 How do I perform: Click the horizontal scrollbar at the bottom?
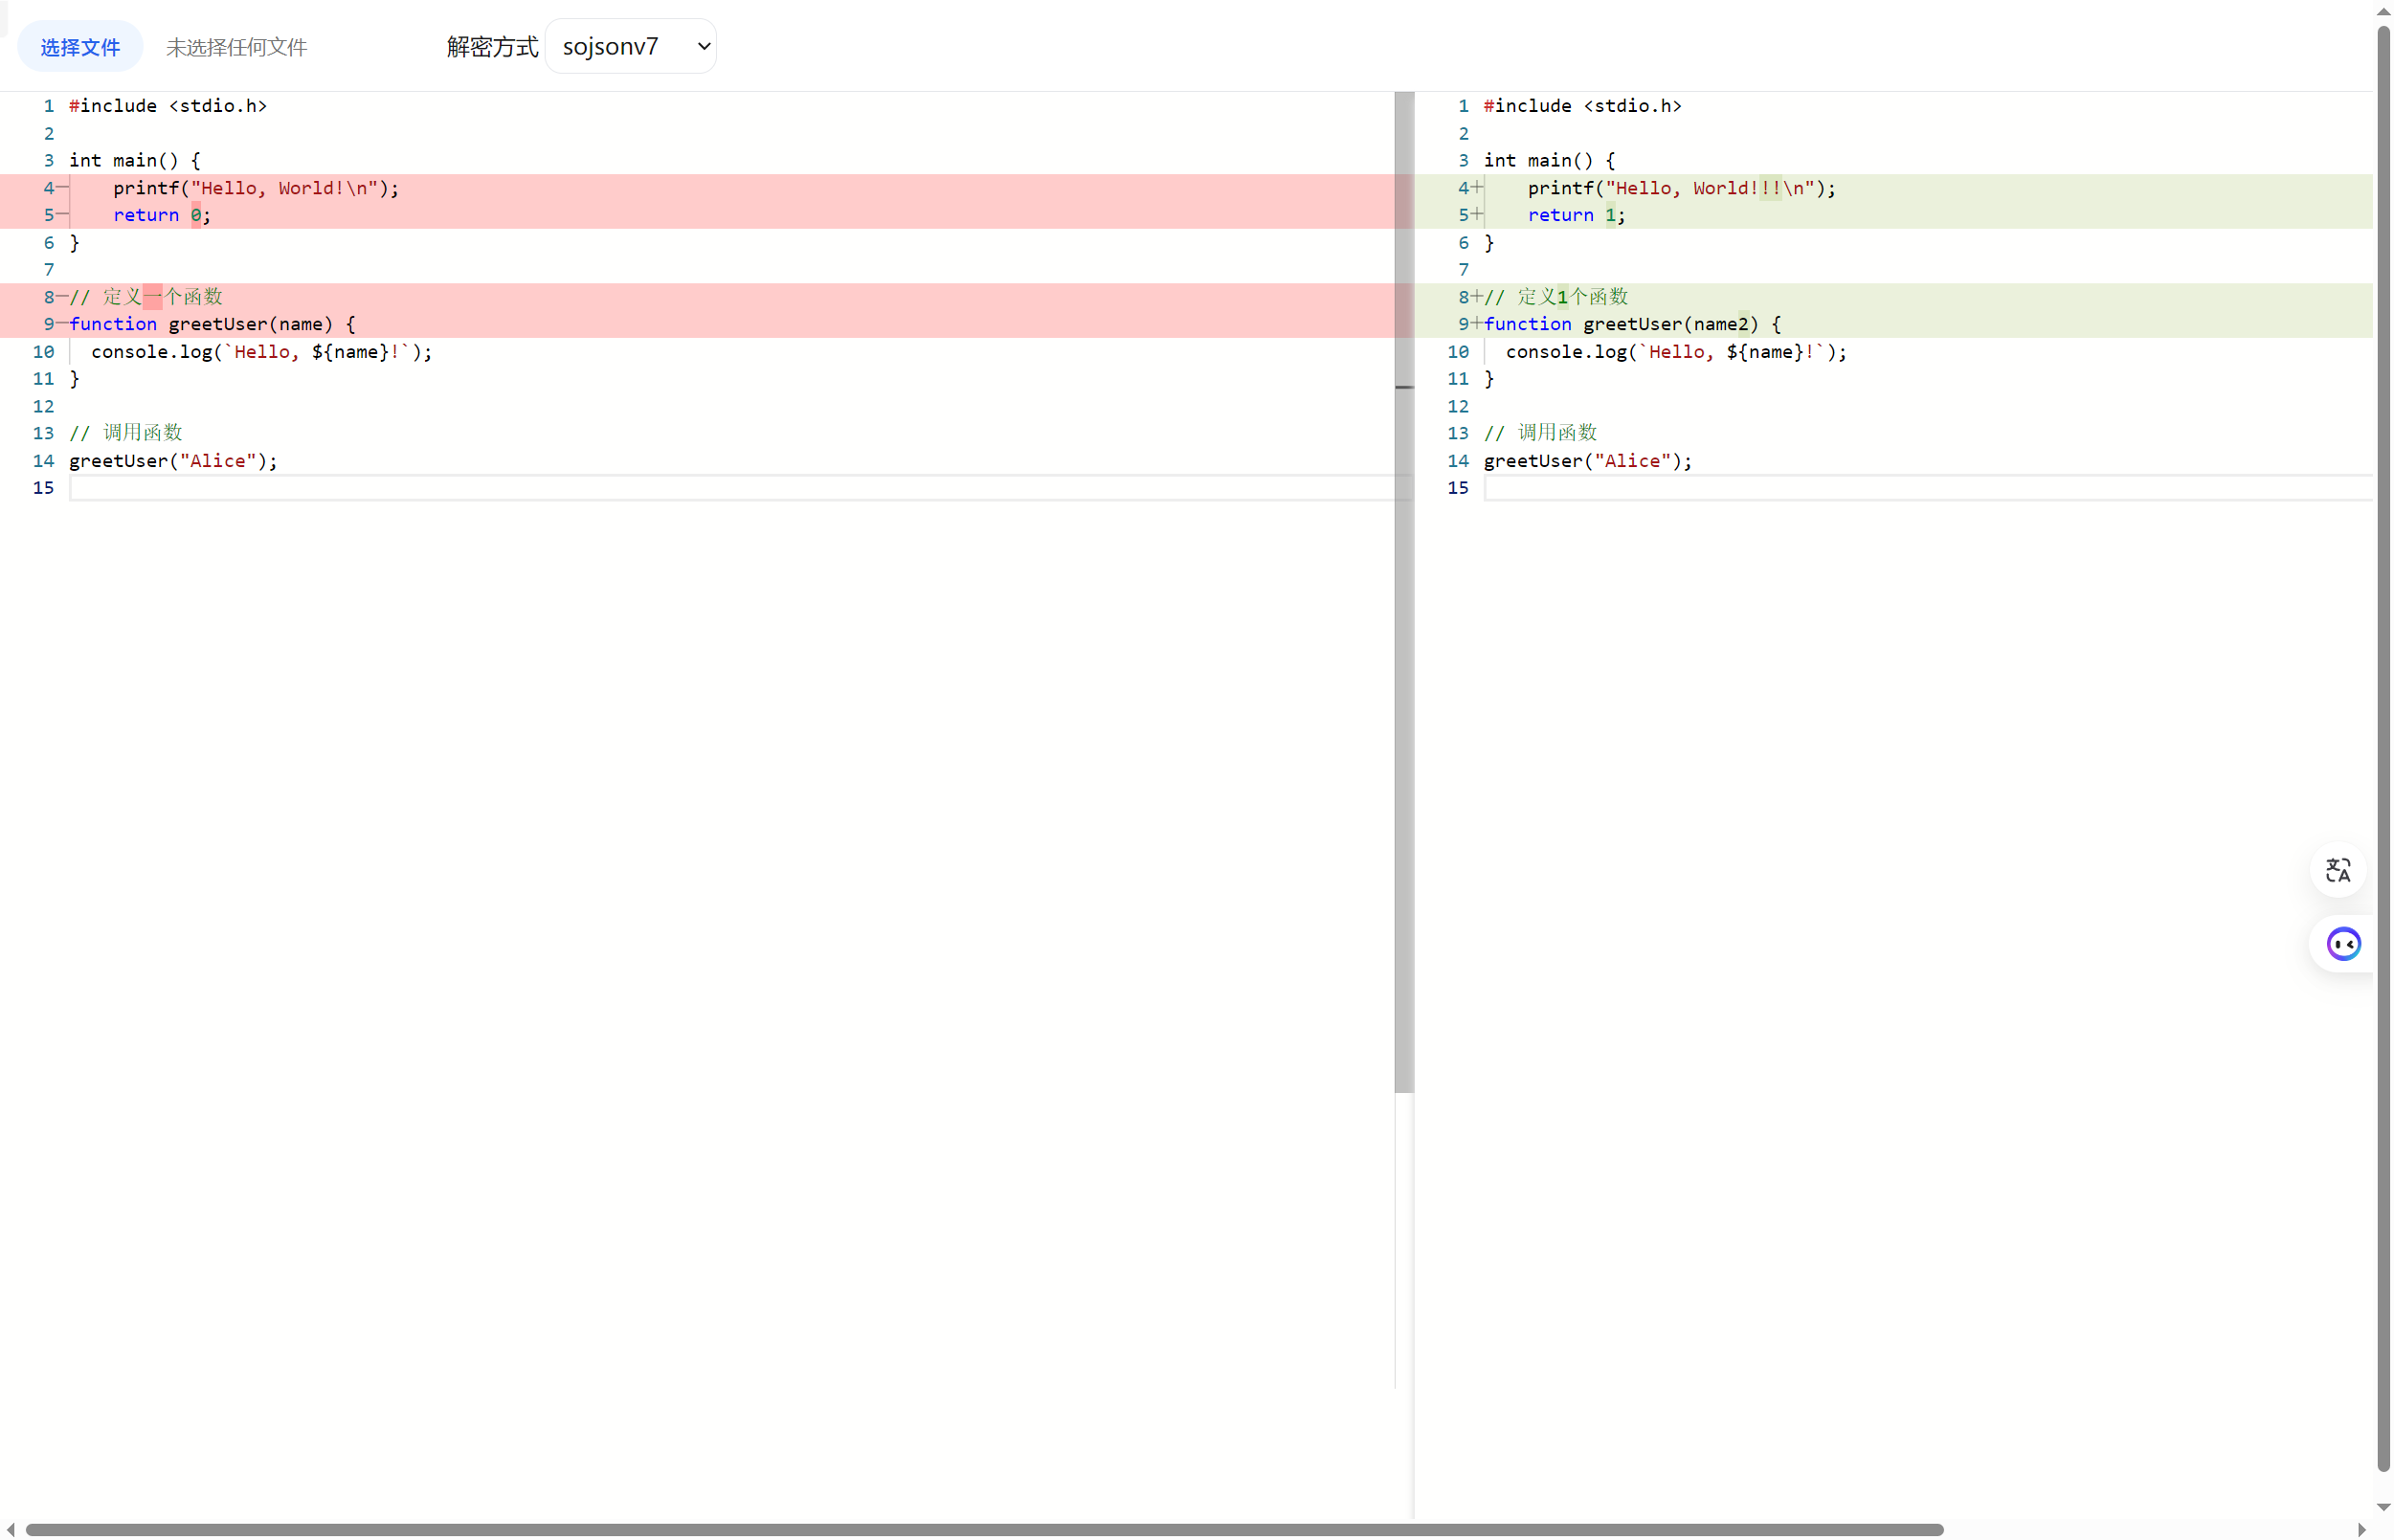tap(984, 1530)
